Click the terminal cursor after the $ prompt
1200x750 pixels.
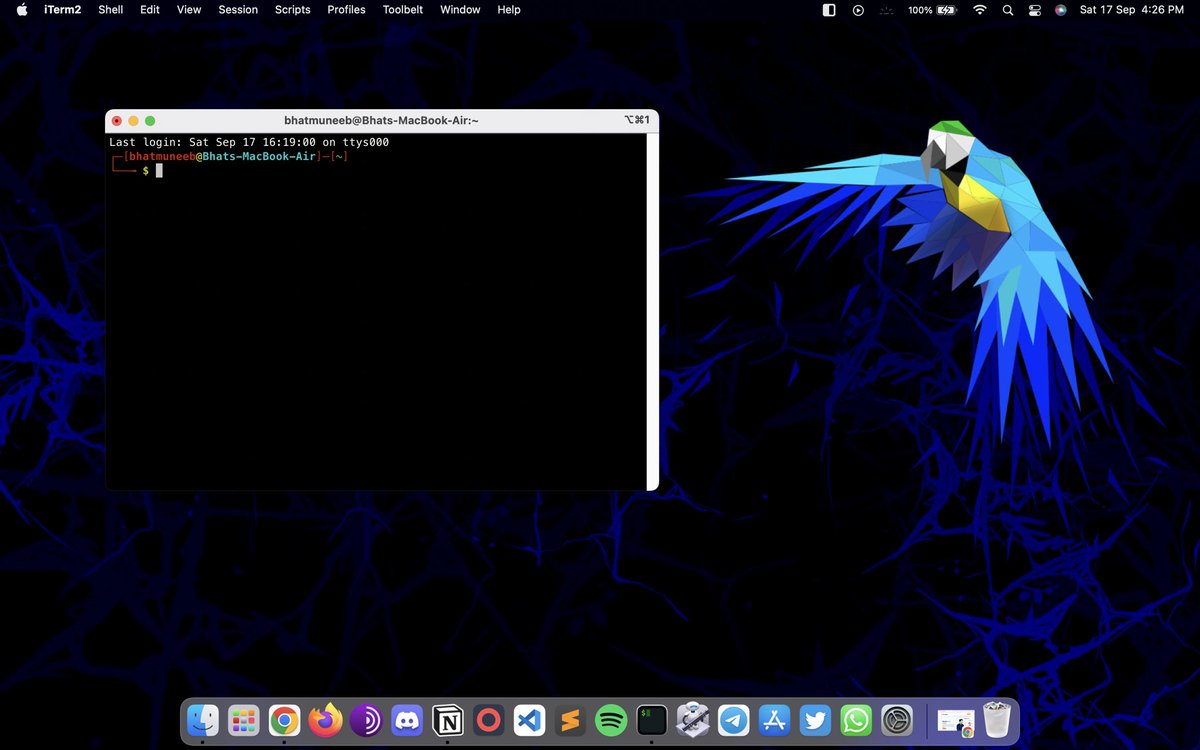click(159, 171)
